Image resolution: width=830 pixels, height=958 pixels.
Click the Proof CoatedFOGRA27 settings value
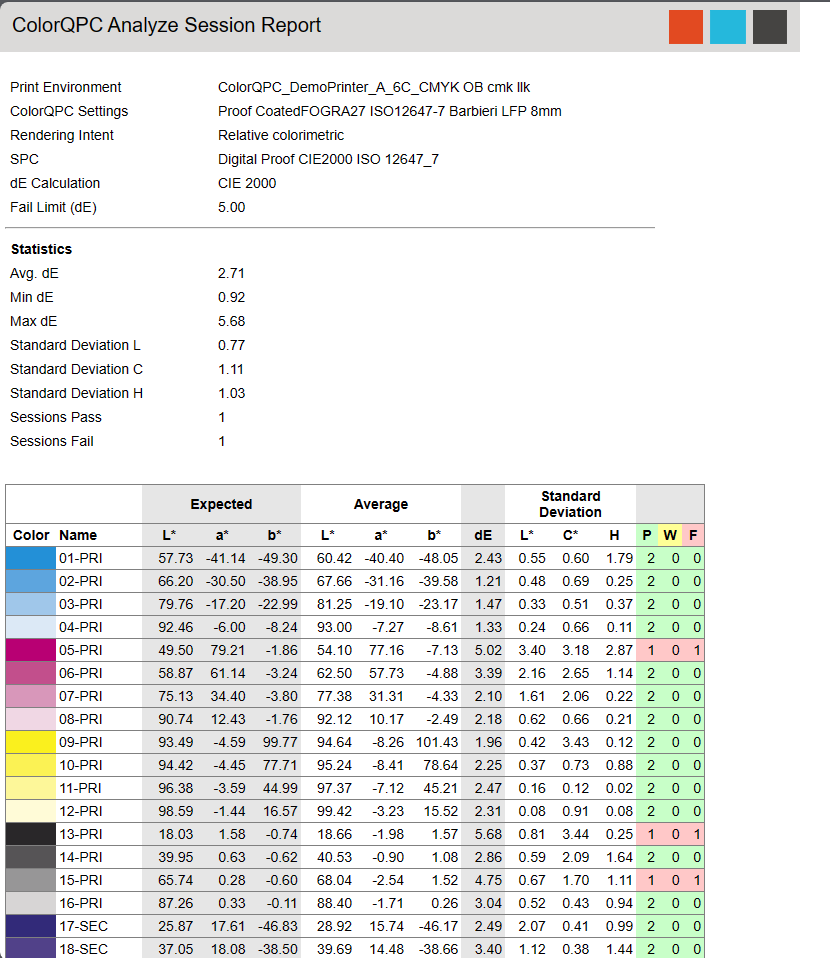(389, 111)
